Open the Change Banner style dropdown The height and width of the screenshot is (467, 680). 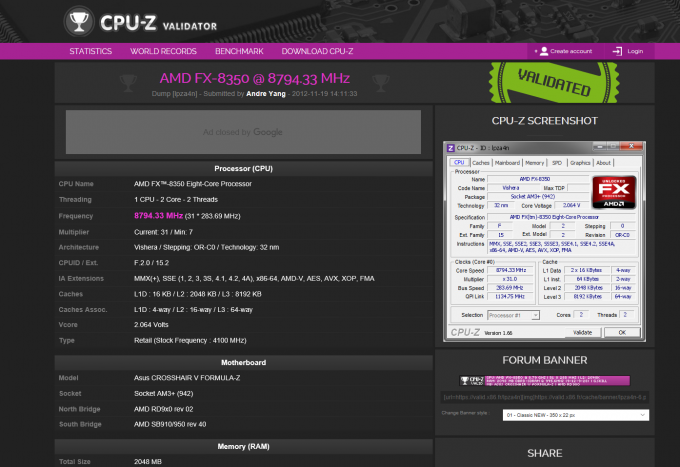click(575, 415)
